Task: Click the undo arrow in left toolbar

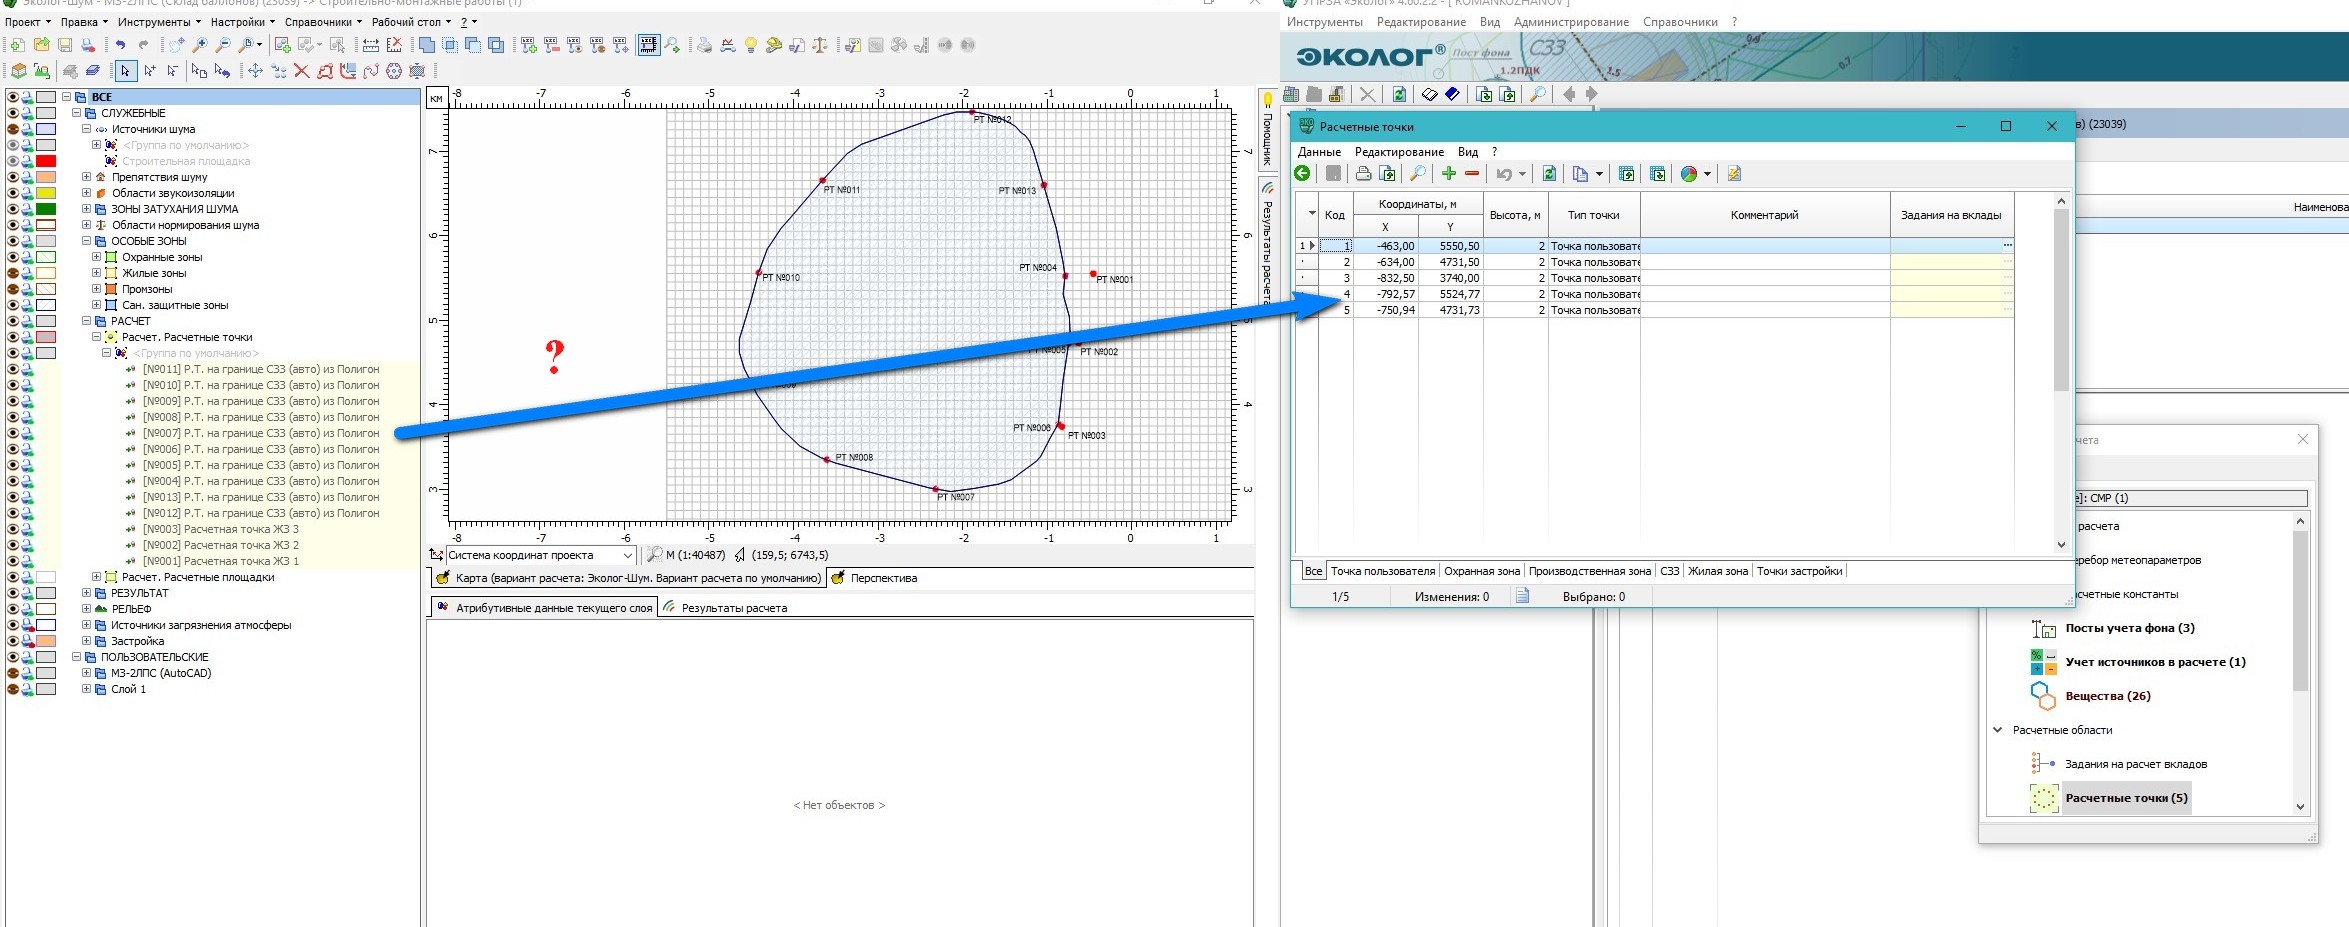Action: pyautogui.click(x=120, y=45)
